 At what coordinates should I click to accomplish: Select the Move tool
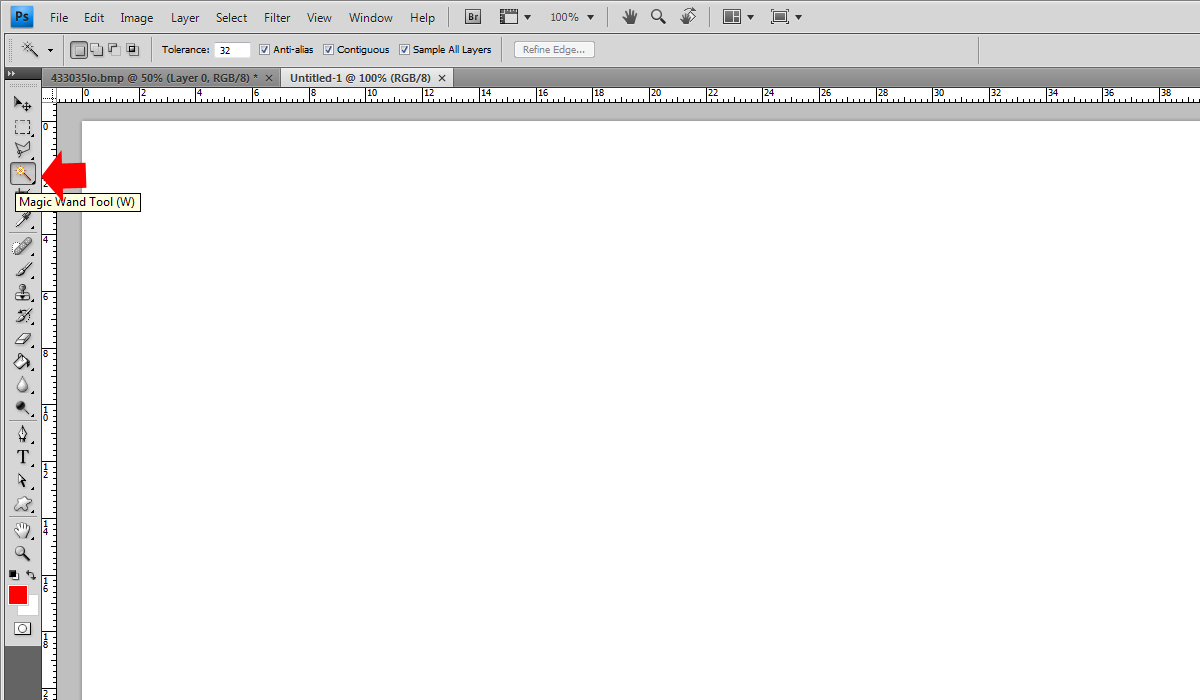click(22, 104)
